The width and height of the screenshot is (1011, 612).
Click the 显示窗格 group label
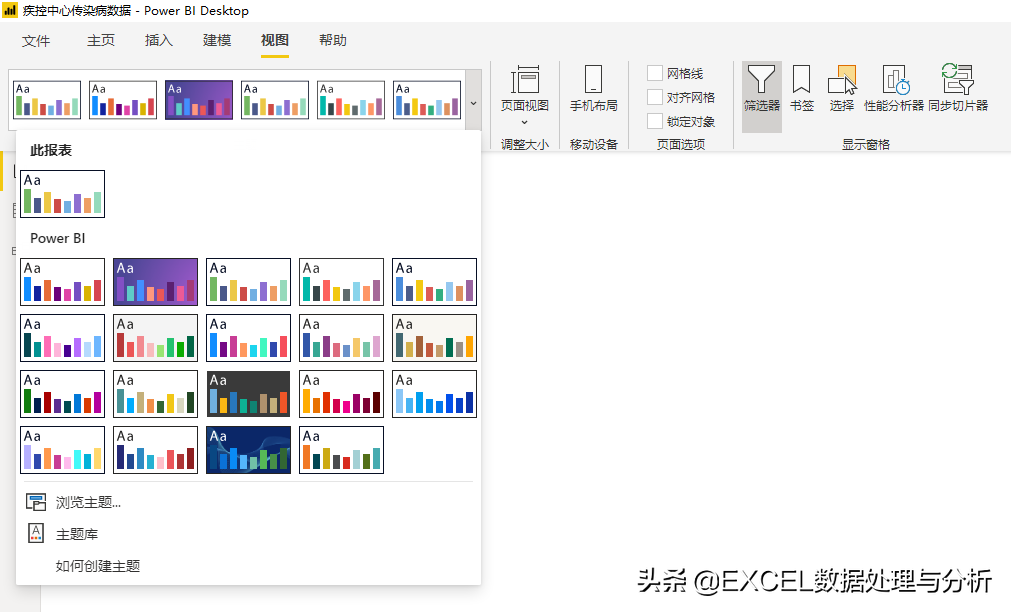coord(866,144)
